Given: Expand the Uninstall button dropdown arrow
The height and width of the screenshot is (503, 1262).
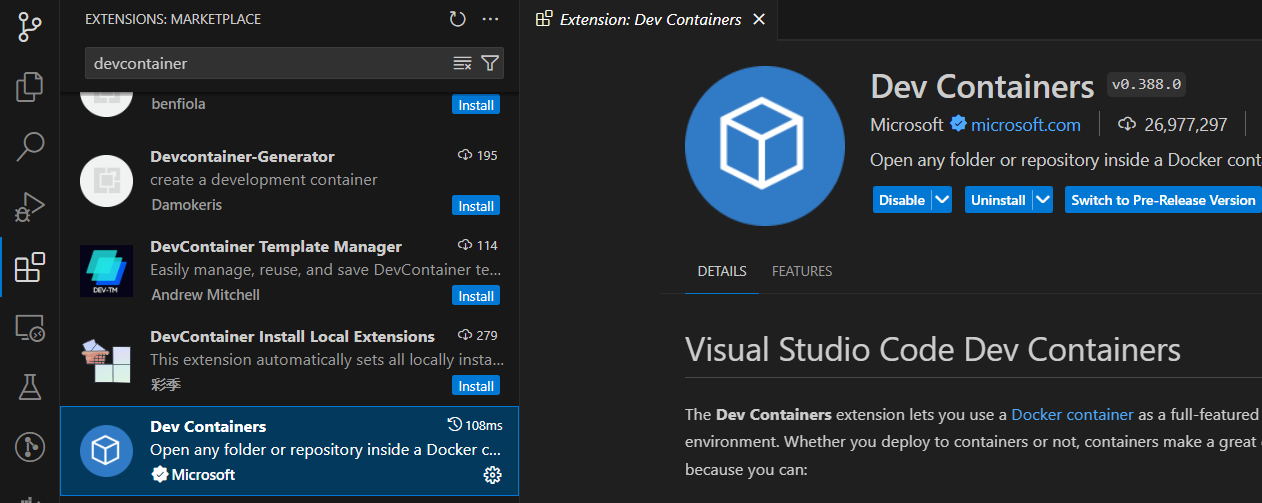Looking at the screenshot, I should (x=1043, y=200).
